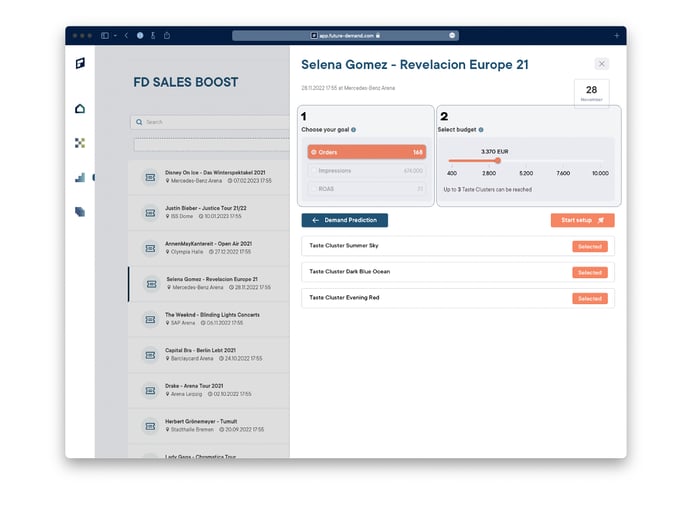Set budget slider near 7.600 mark
Viewport: 688px width, 509px height.
tap(563, 161)
